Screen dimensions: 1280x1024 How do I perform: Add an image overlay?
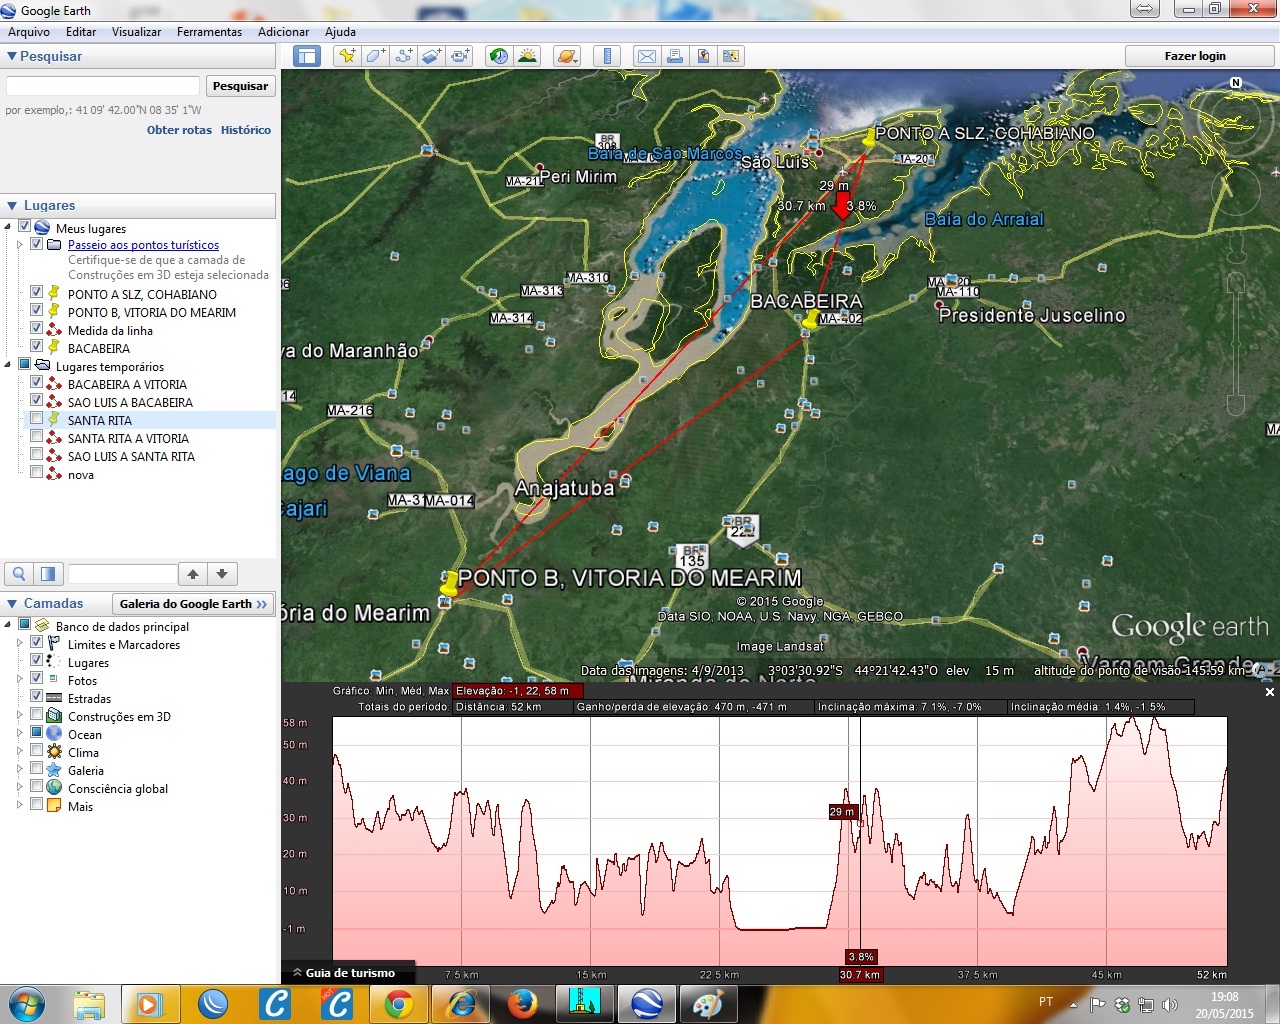point(431,56)
